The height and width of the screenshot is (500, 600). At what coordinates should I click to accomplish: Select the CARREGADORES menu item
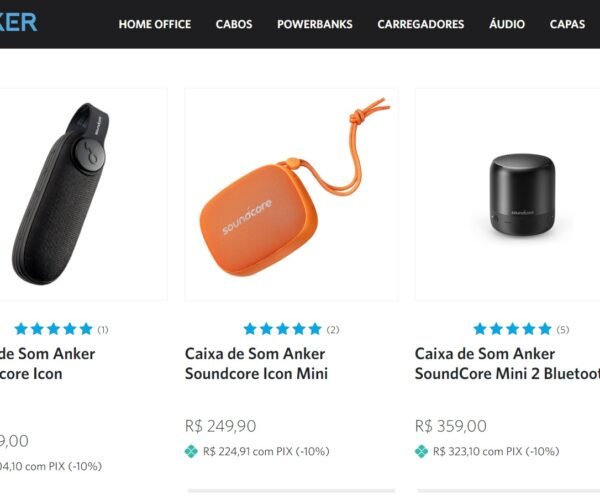[421, 24]
